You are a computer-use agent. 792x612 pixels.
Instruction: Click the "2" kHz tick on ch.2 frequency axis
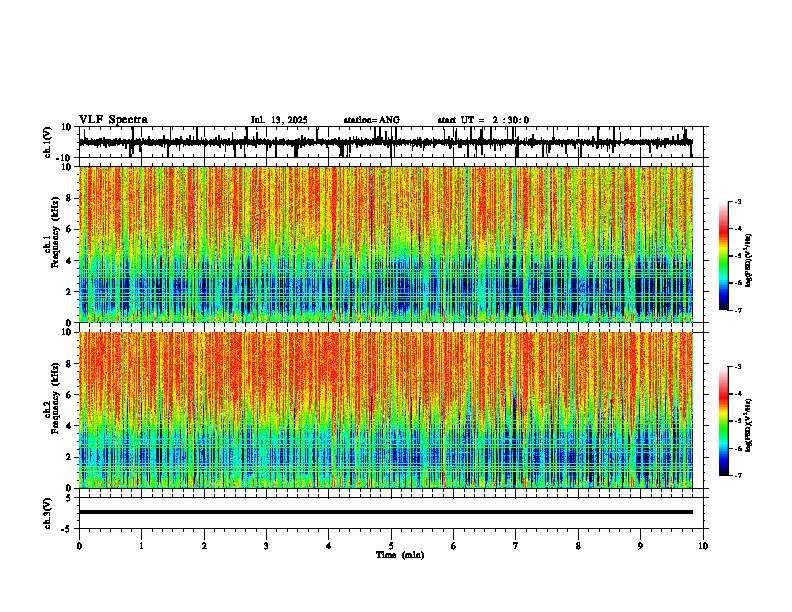[70, 457]
